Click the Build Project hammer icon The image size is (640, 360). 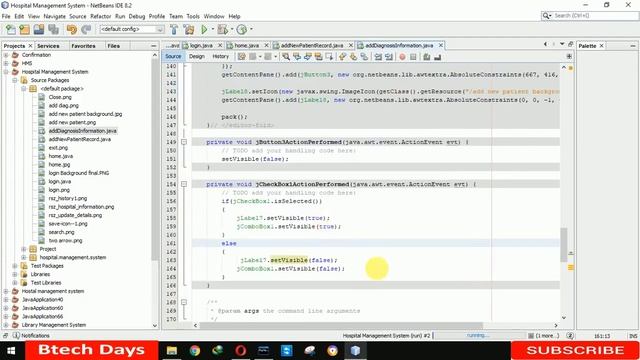(x=174, y=29)
